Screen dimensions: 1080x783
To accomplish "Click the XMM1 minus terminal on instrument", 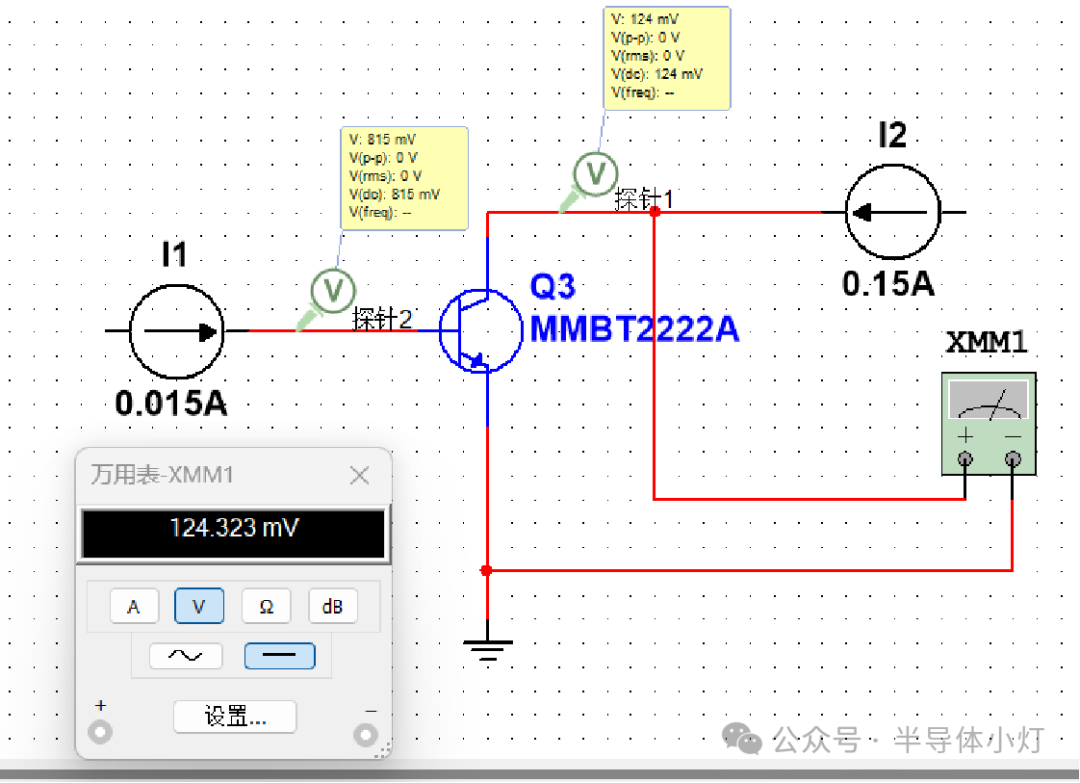I will [1012, 459].
